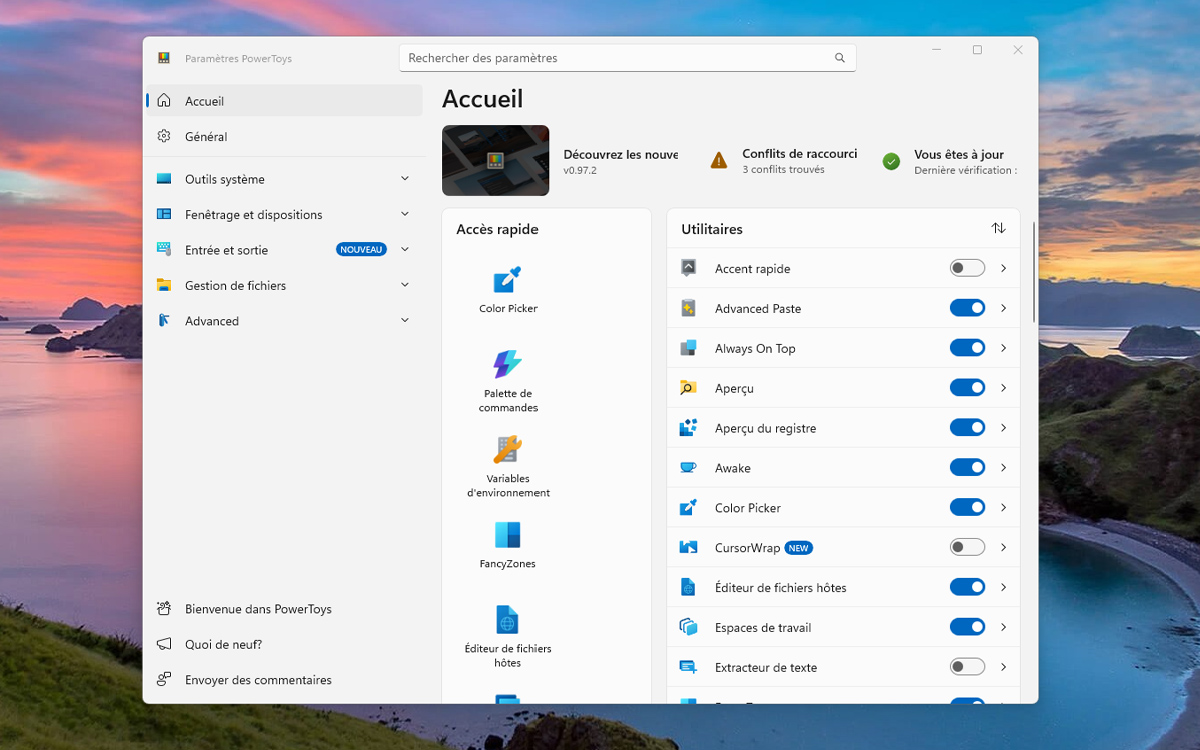Image resolution: width=1200 pixels, height=750 pixels.
Task: Click the sort icon in Utilitaires header
Action: 998,228
